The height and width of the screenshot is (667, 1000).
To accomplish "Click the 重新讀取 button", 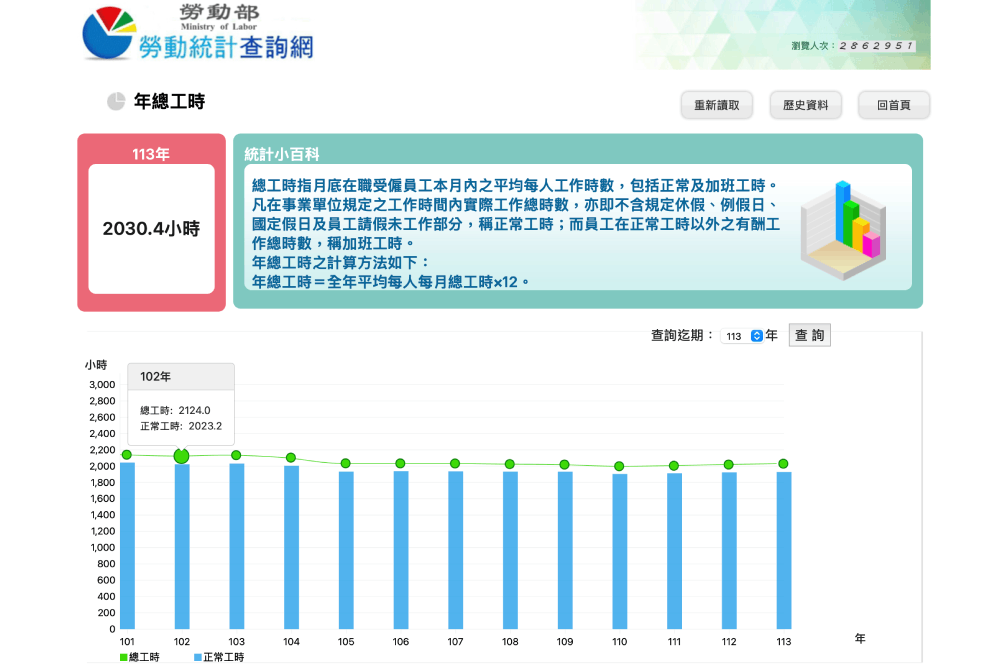I will (x=717, y=105).
